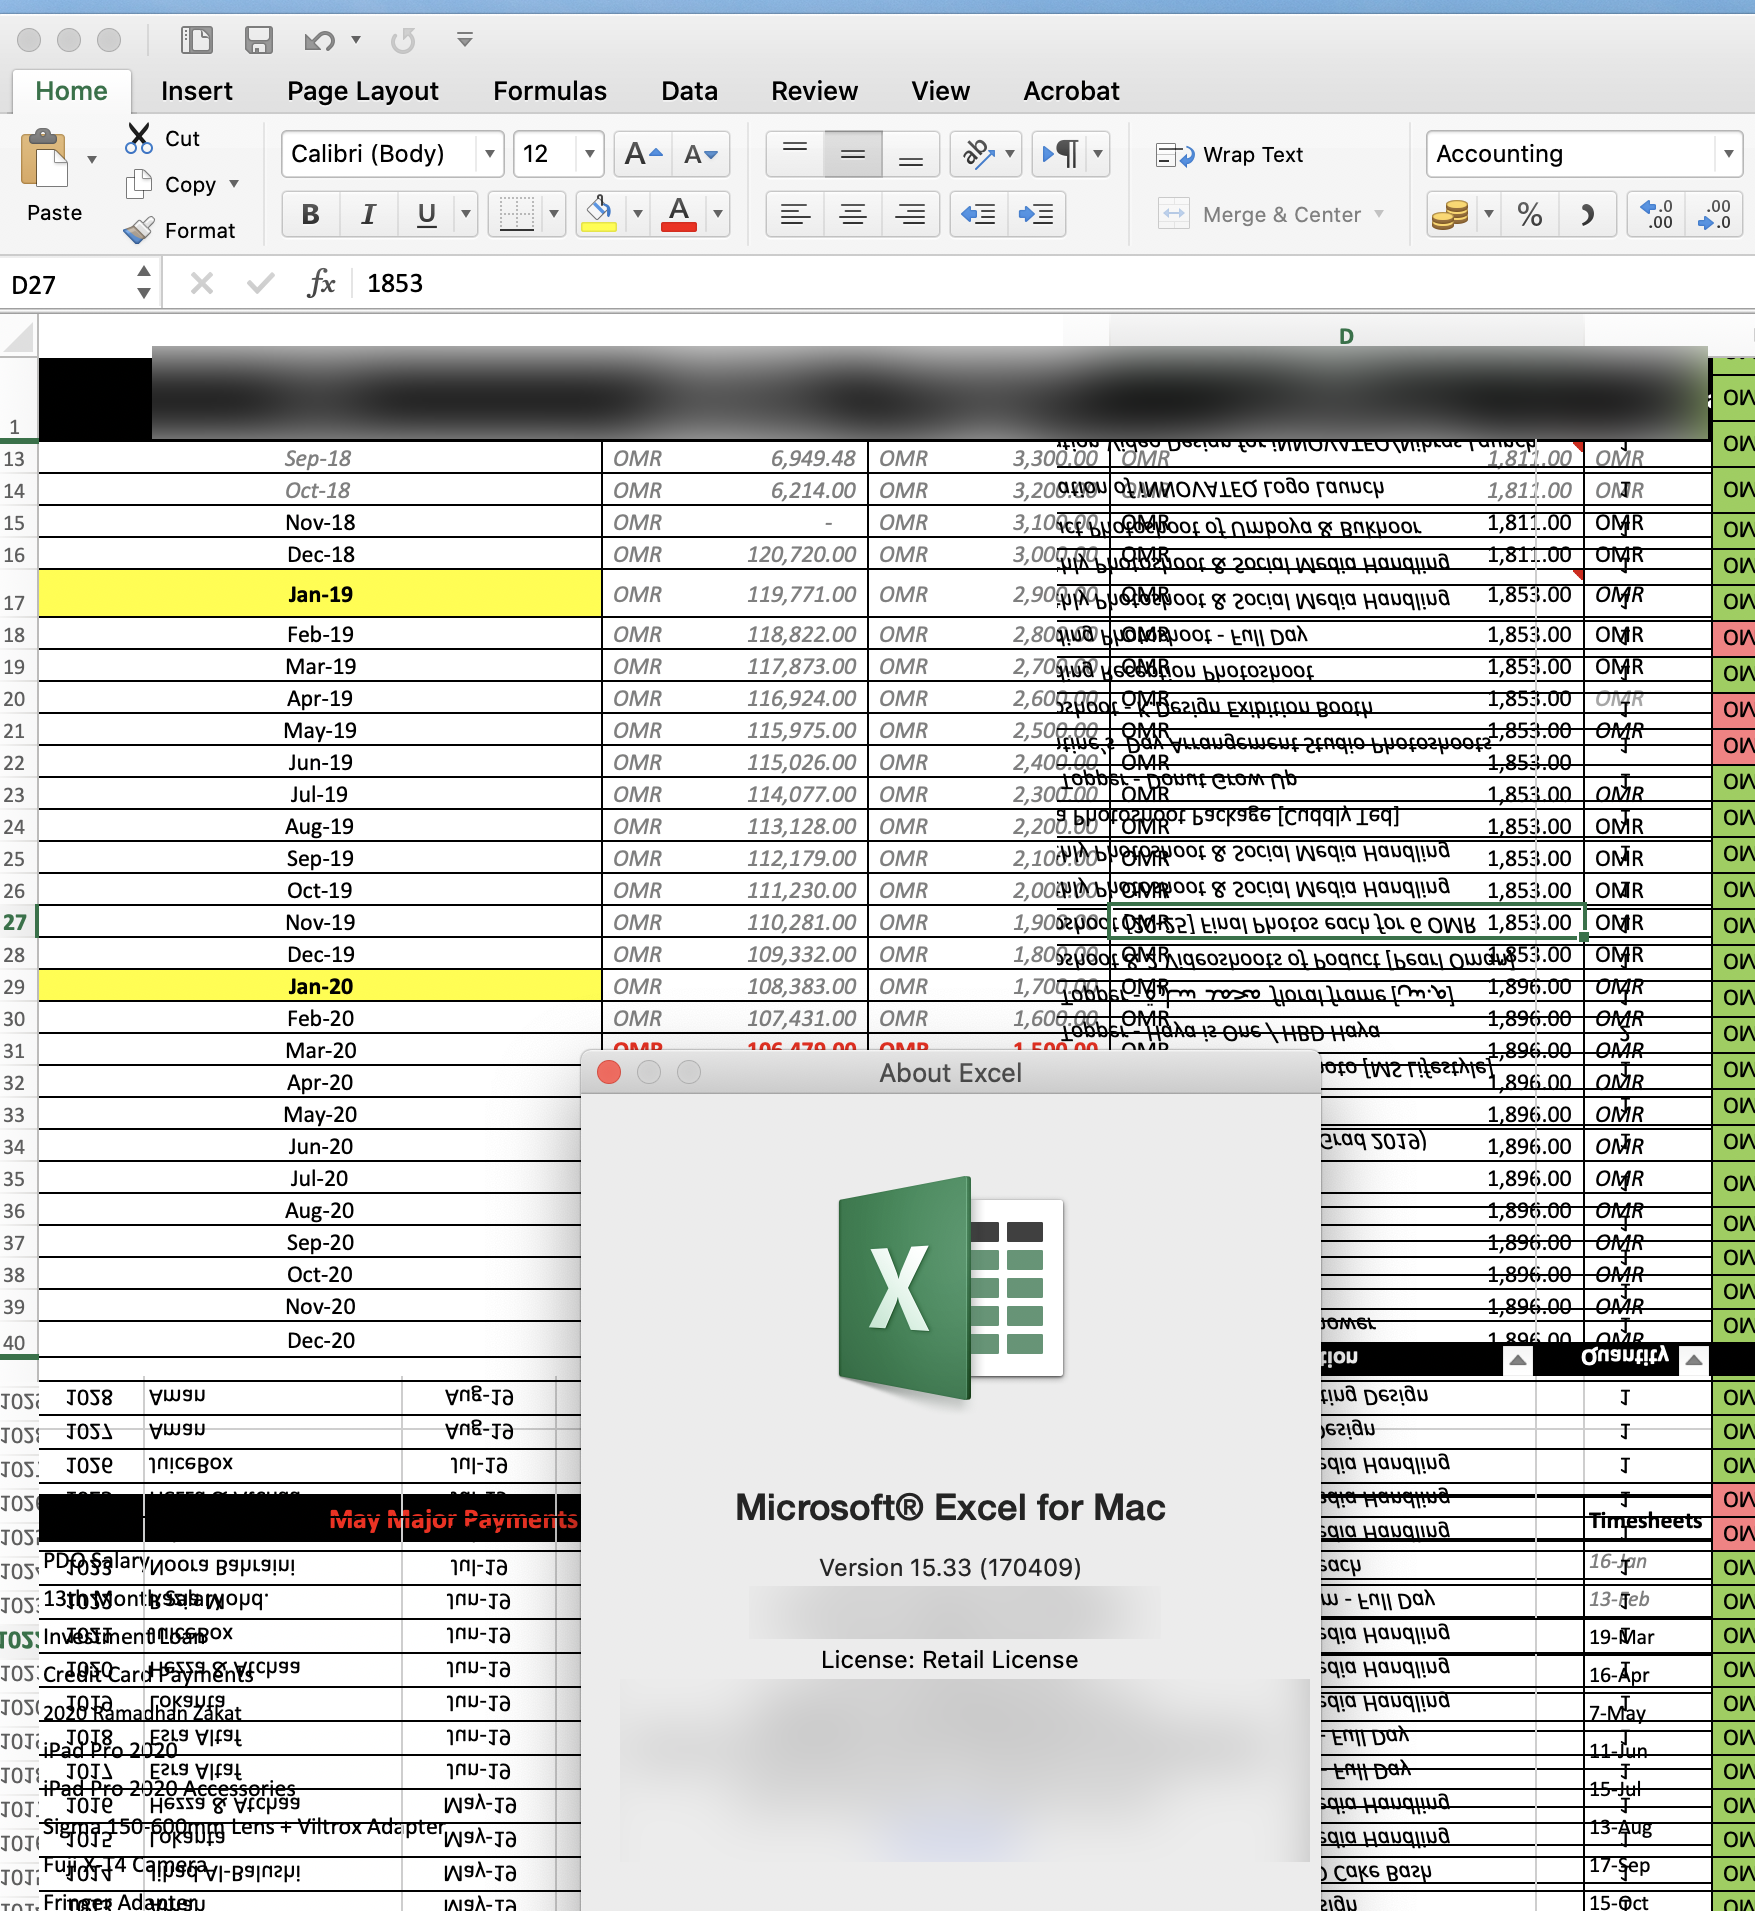
Task: Select the Jan-19 highlighted cell
Action: click(320, 594)
